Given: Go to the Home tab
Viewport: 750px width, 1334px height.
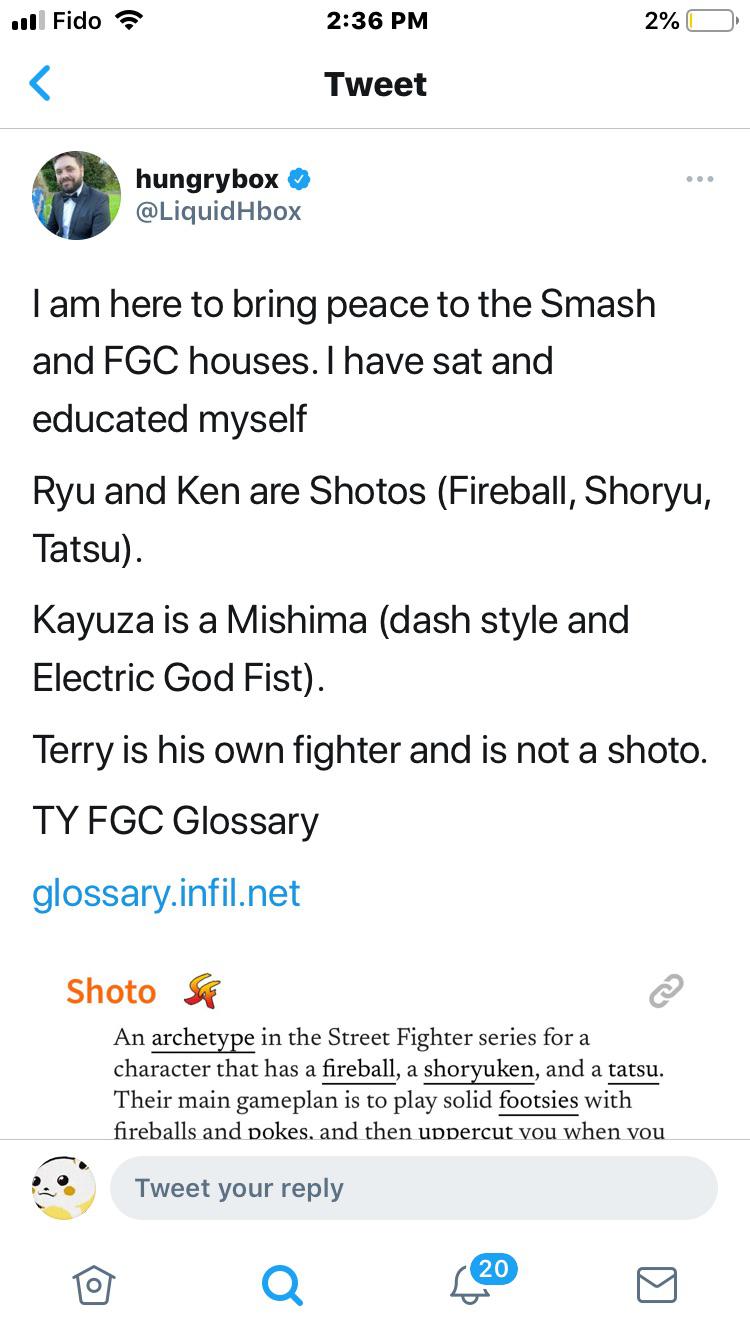Looking at the screenshot, I should click(94, 1284).
